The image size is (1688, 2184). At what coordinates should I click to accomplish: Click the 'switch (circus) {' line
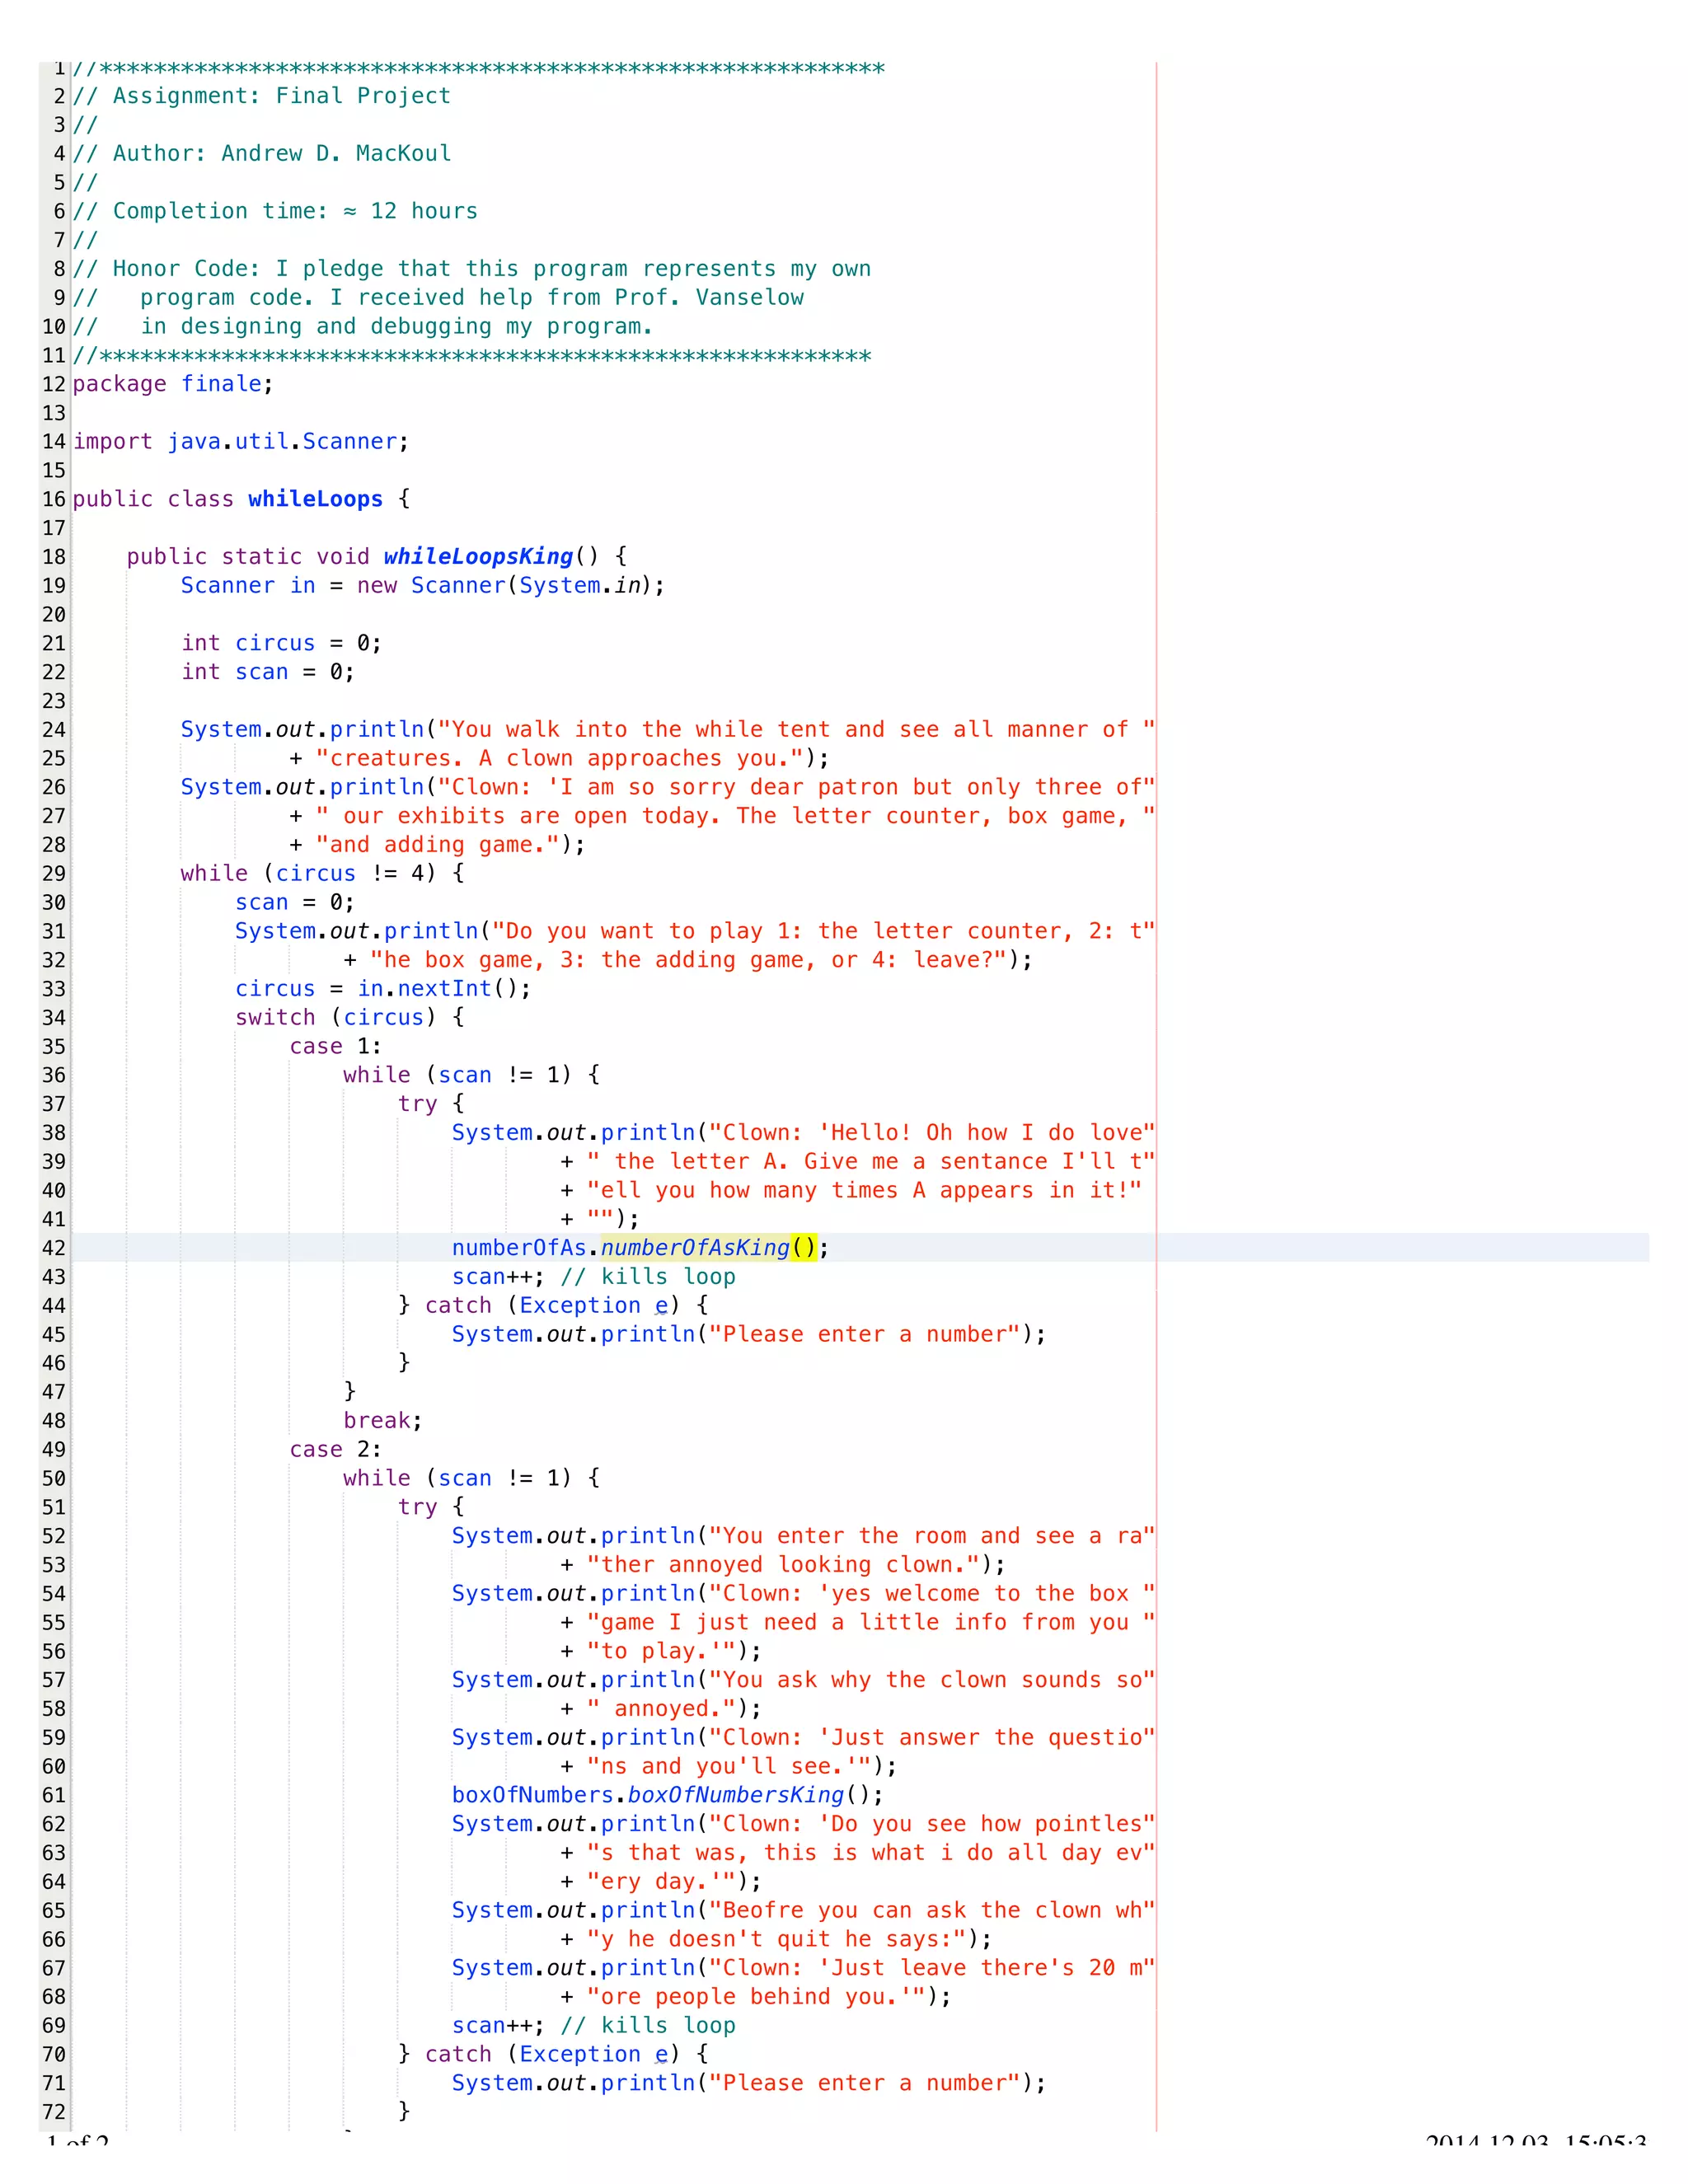coord(349,1018)
